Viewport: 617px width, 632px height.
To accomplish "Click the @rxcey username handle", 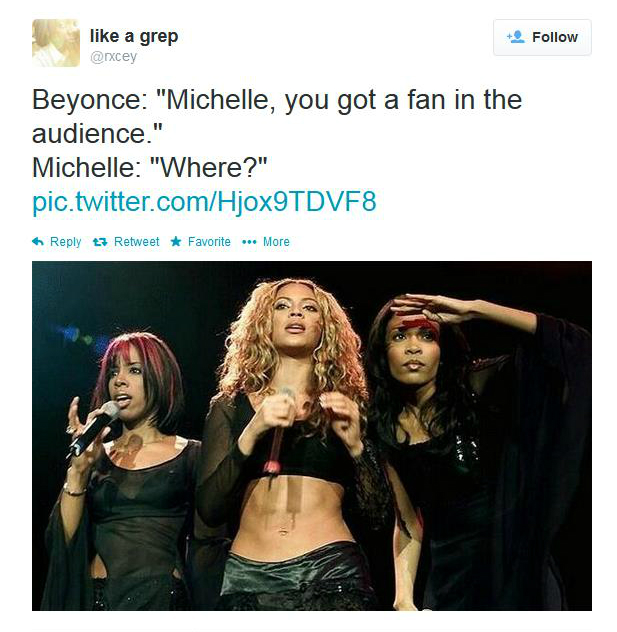I will [114, 57].
